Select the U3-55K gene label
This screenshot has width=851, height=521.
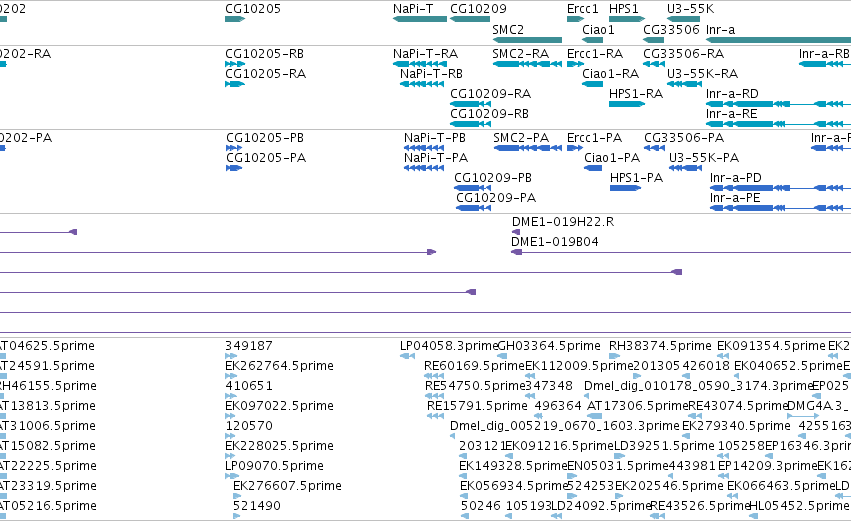coord(690,9)
